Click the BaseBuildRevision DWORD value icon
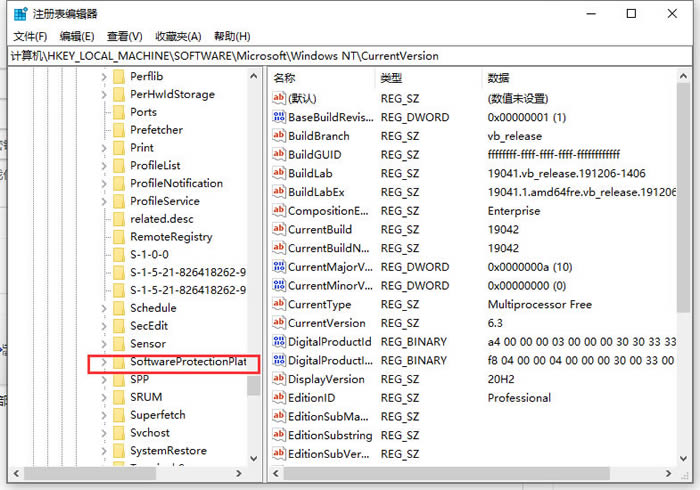This screenshot has height=490, width=700. (x=279, y=117)
